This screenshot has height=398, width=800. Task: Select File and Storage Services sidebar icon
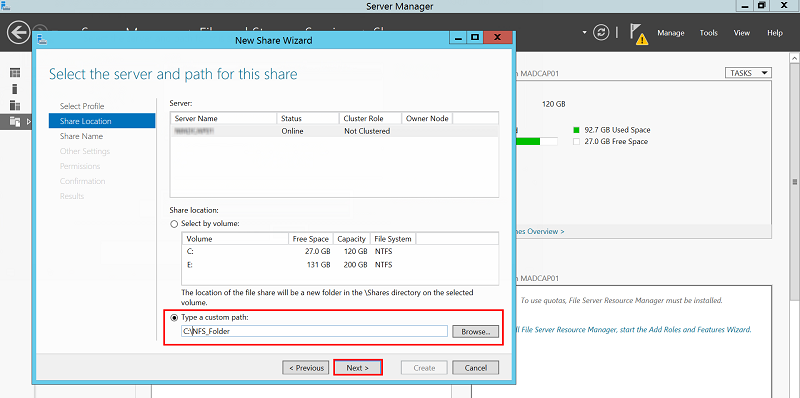pos(15,121)
